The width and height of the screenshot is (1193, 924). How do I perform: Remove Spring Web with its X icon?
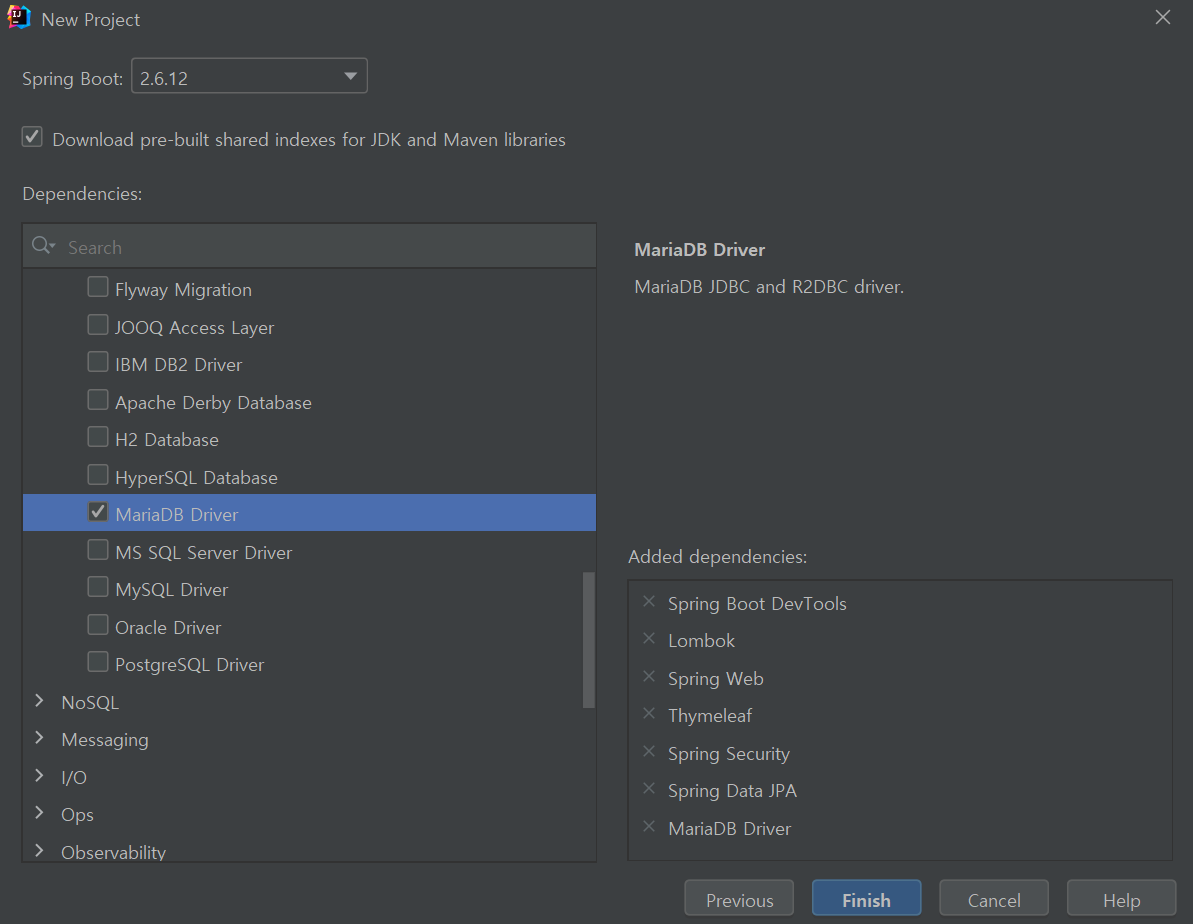(x=649, y=676)
